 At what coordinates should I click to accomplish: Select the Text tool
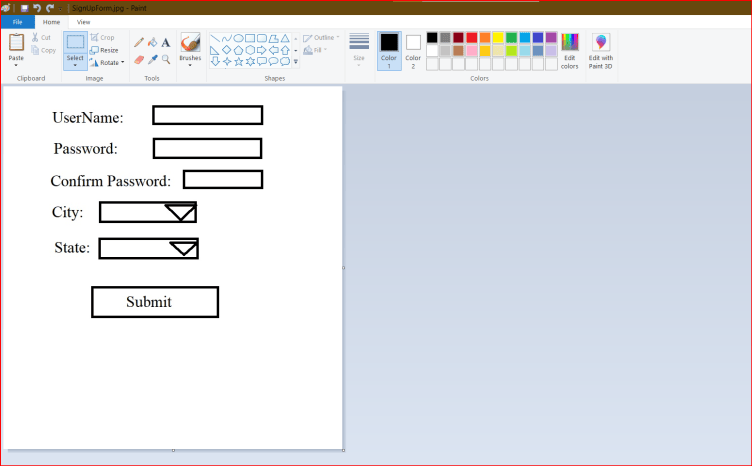[x=165, y=43]
